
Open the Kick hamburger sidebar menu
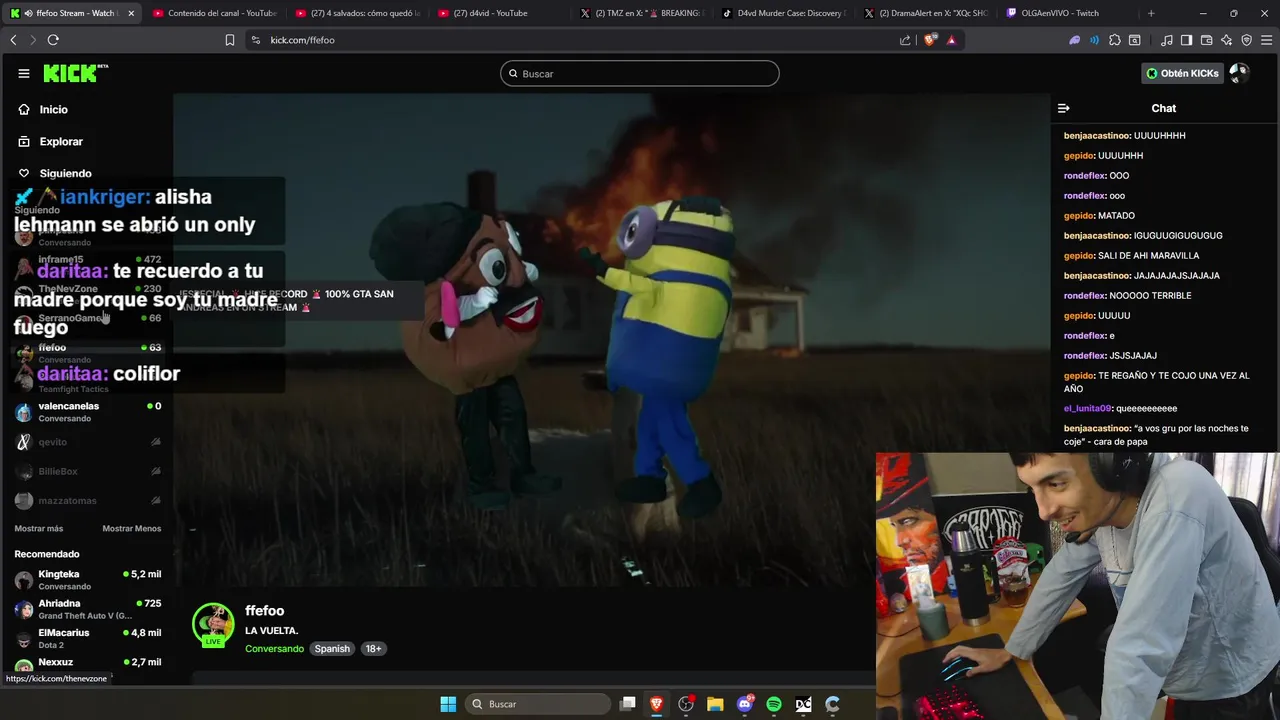(x=24, y=73)
